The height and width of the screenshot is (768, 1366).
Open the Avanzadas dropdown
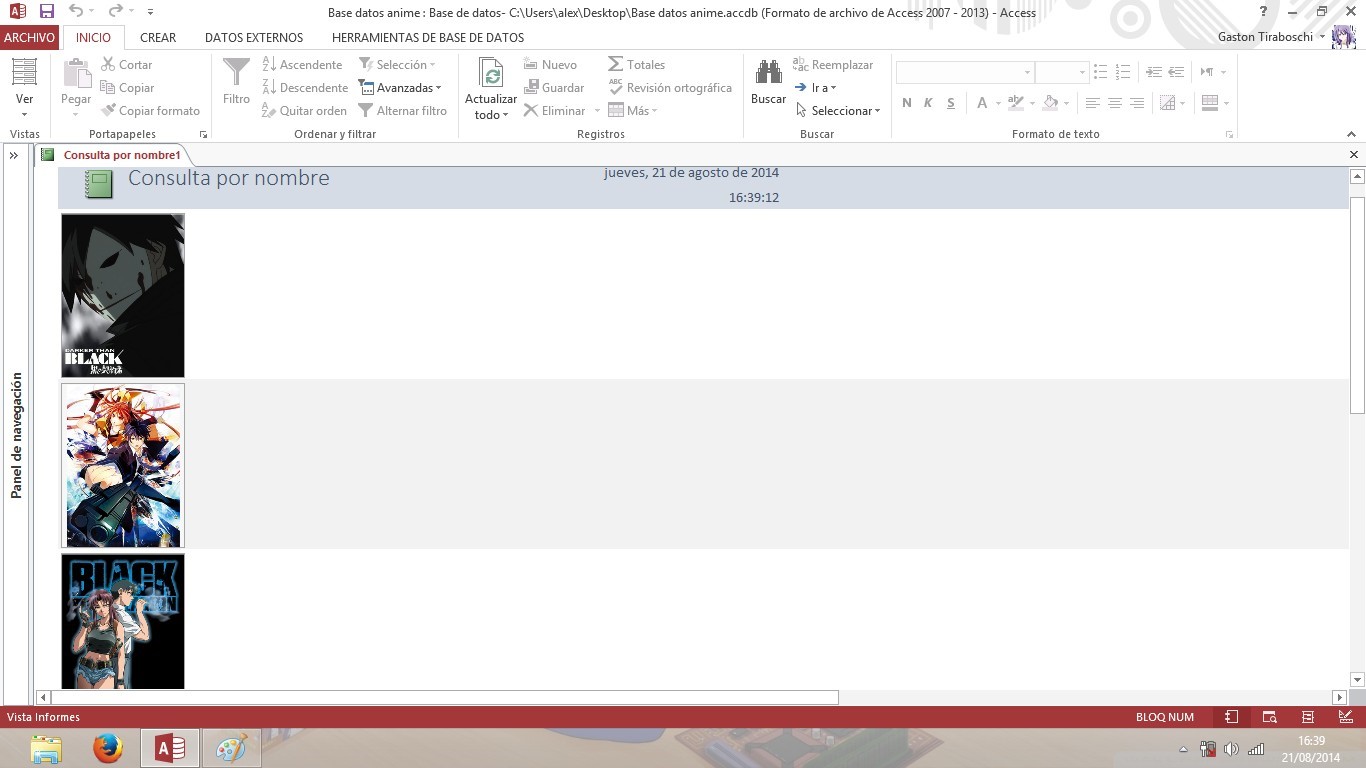[400, 87]
